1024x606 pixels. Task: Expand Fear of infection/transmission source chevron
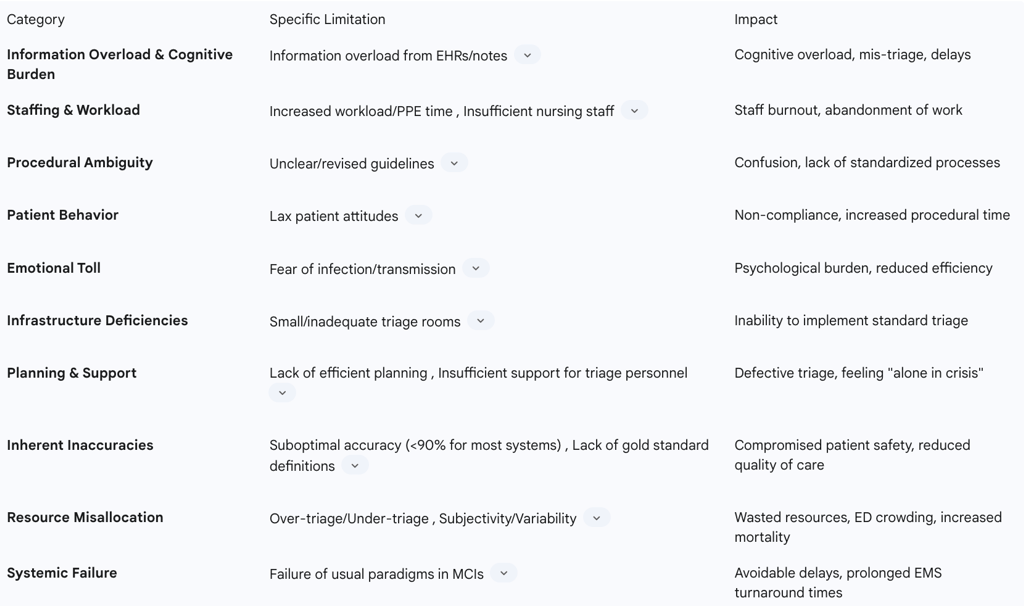476,269
